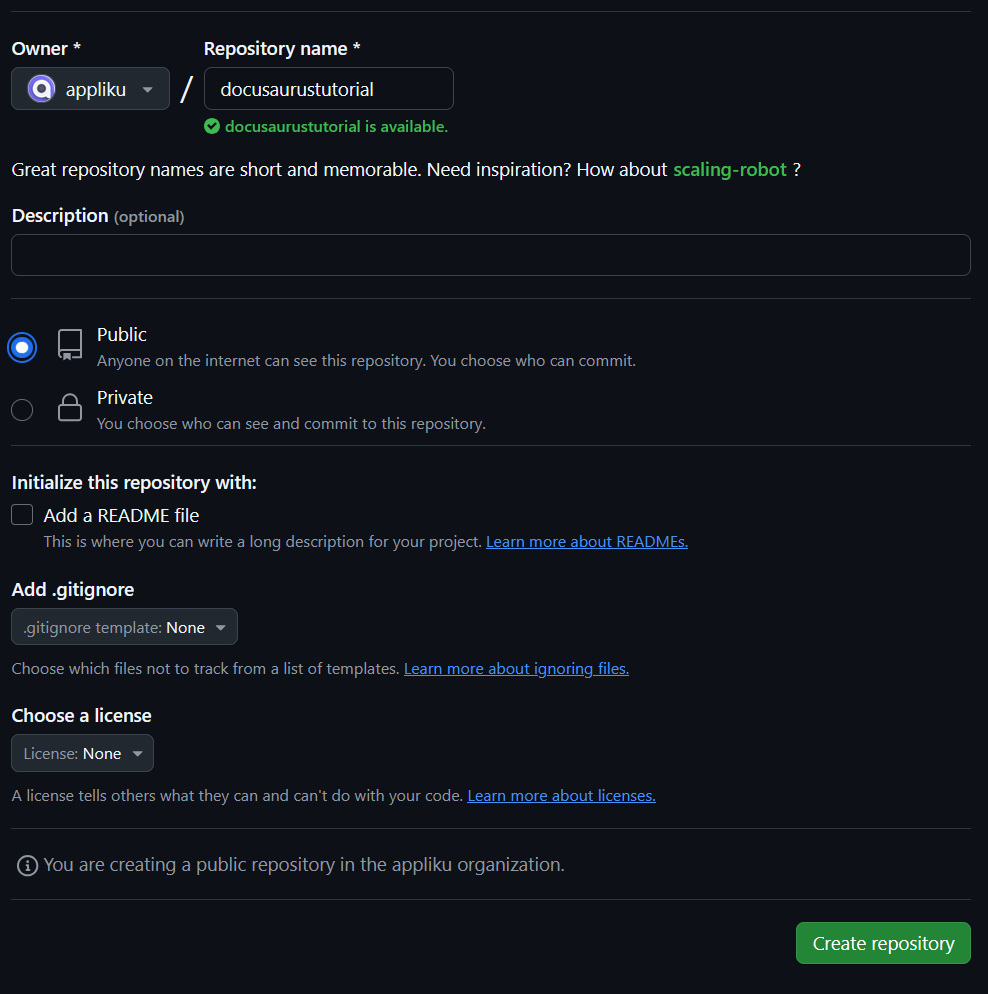Open the License: None dropdown
The width and height of the screenshot is (988, 994).
click(x=82, y=753)
